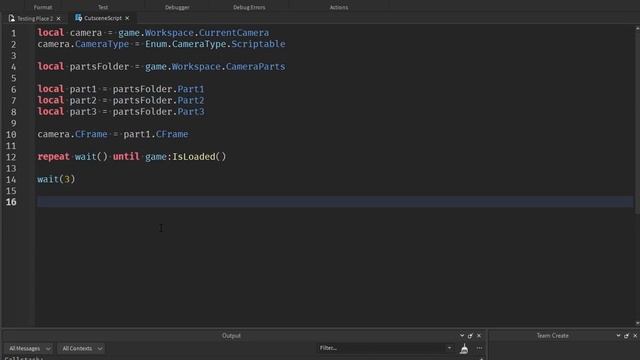The image size is (640, 360).
Task: Click line number 1 in the gutter
Action: [13, 33]
